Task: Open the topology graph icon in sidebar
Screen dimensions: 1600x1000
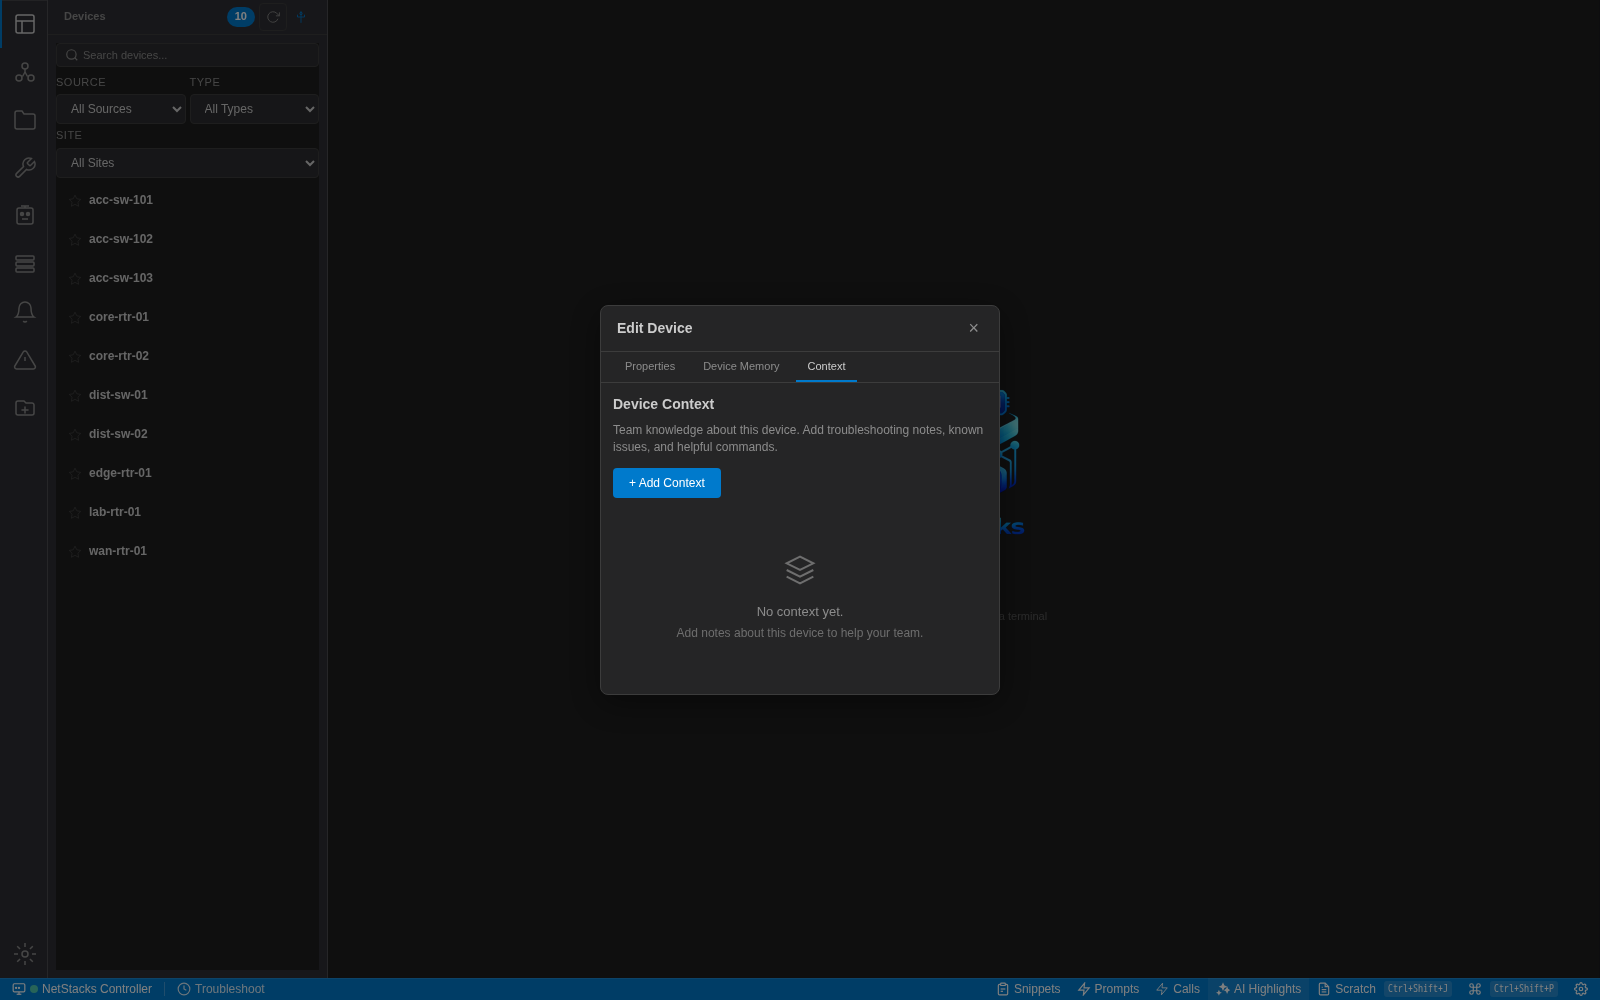Action: pyautogui.click(x=25, y=72)
